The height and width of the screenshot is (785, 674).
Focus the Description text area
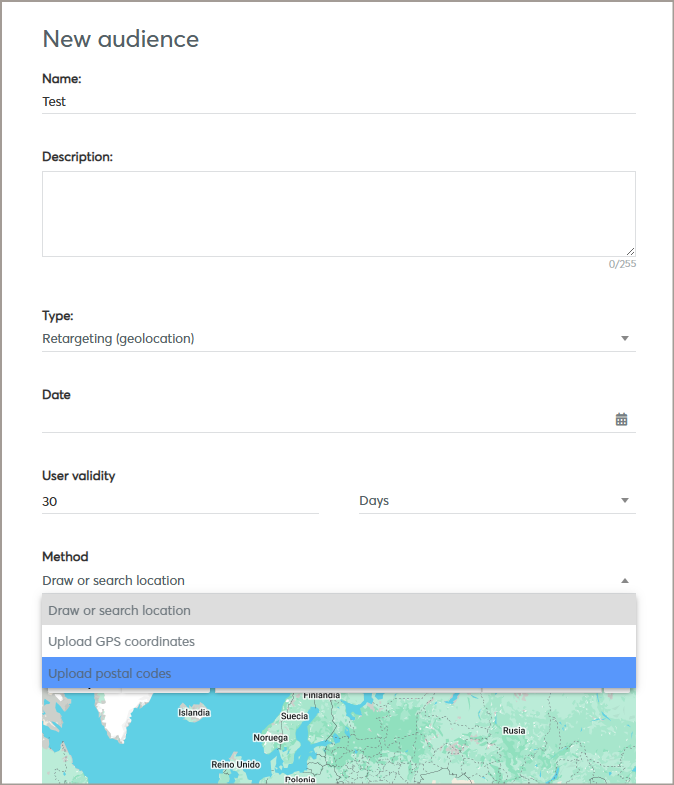pos(338,213)
